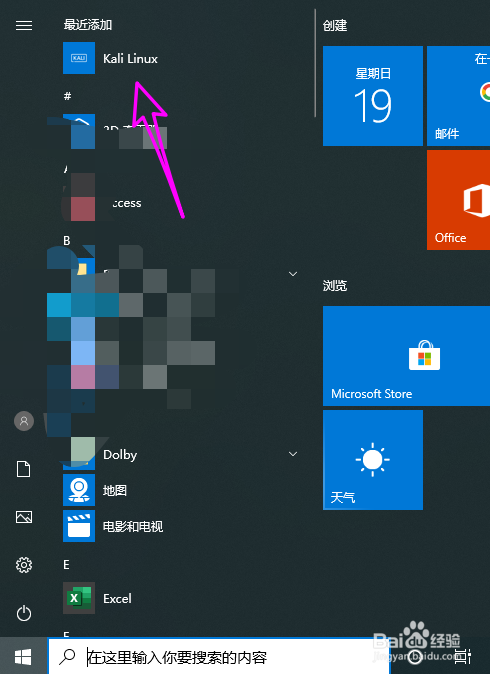Screen dimensions: 490x674
Task: Open the 邮件 (Mail) tile
Action: tap(458, 96)
